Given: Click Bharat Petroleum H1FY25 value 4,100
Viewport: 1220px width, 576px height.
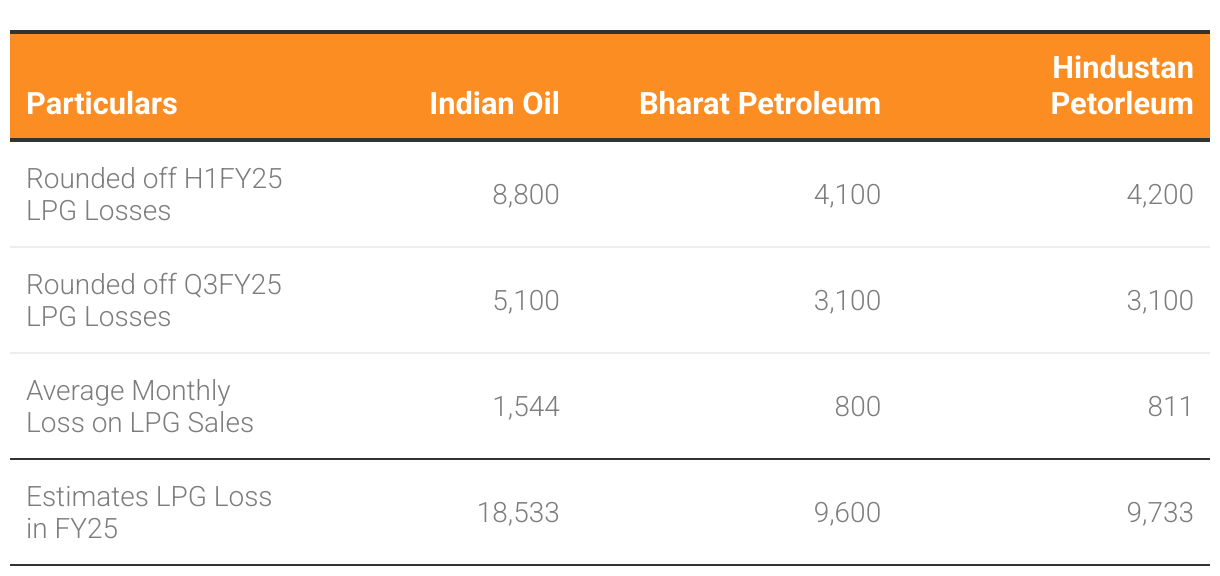Looking at the screenshot, I should [x=847, y=194].
